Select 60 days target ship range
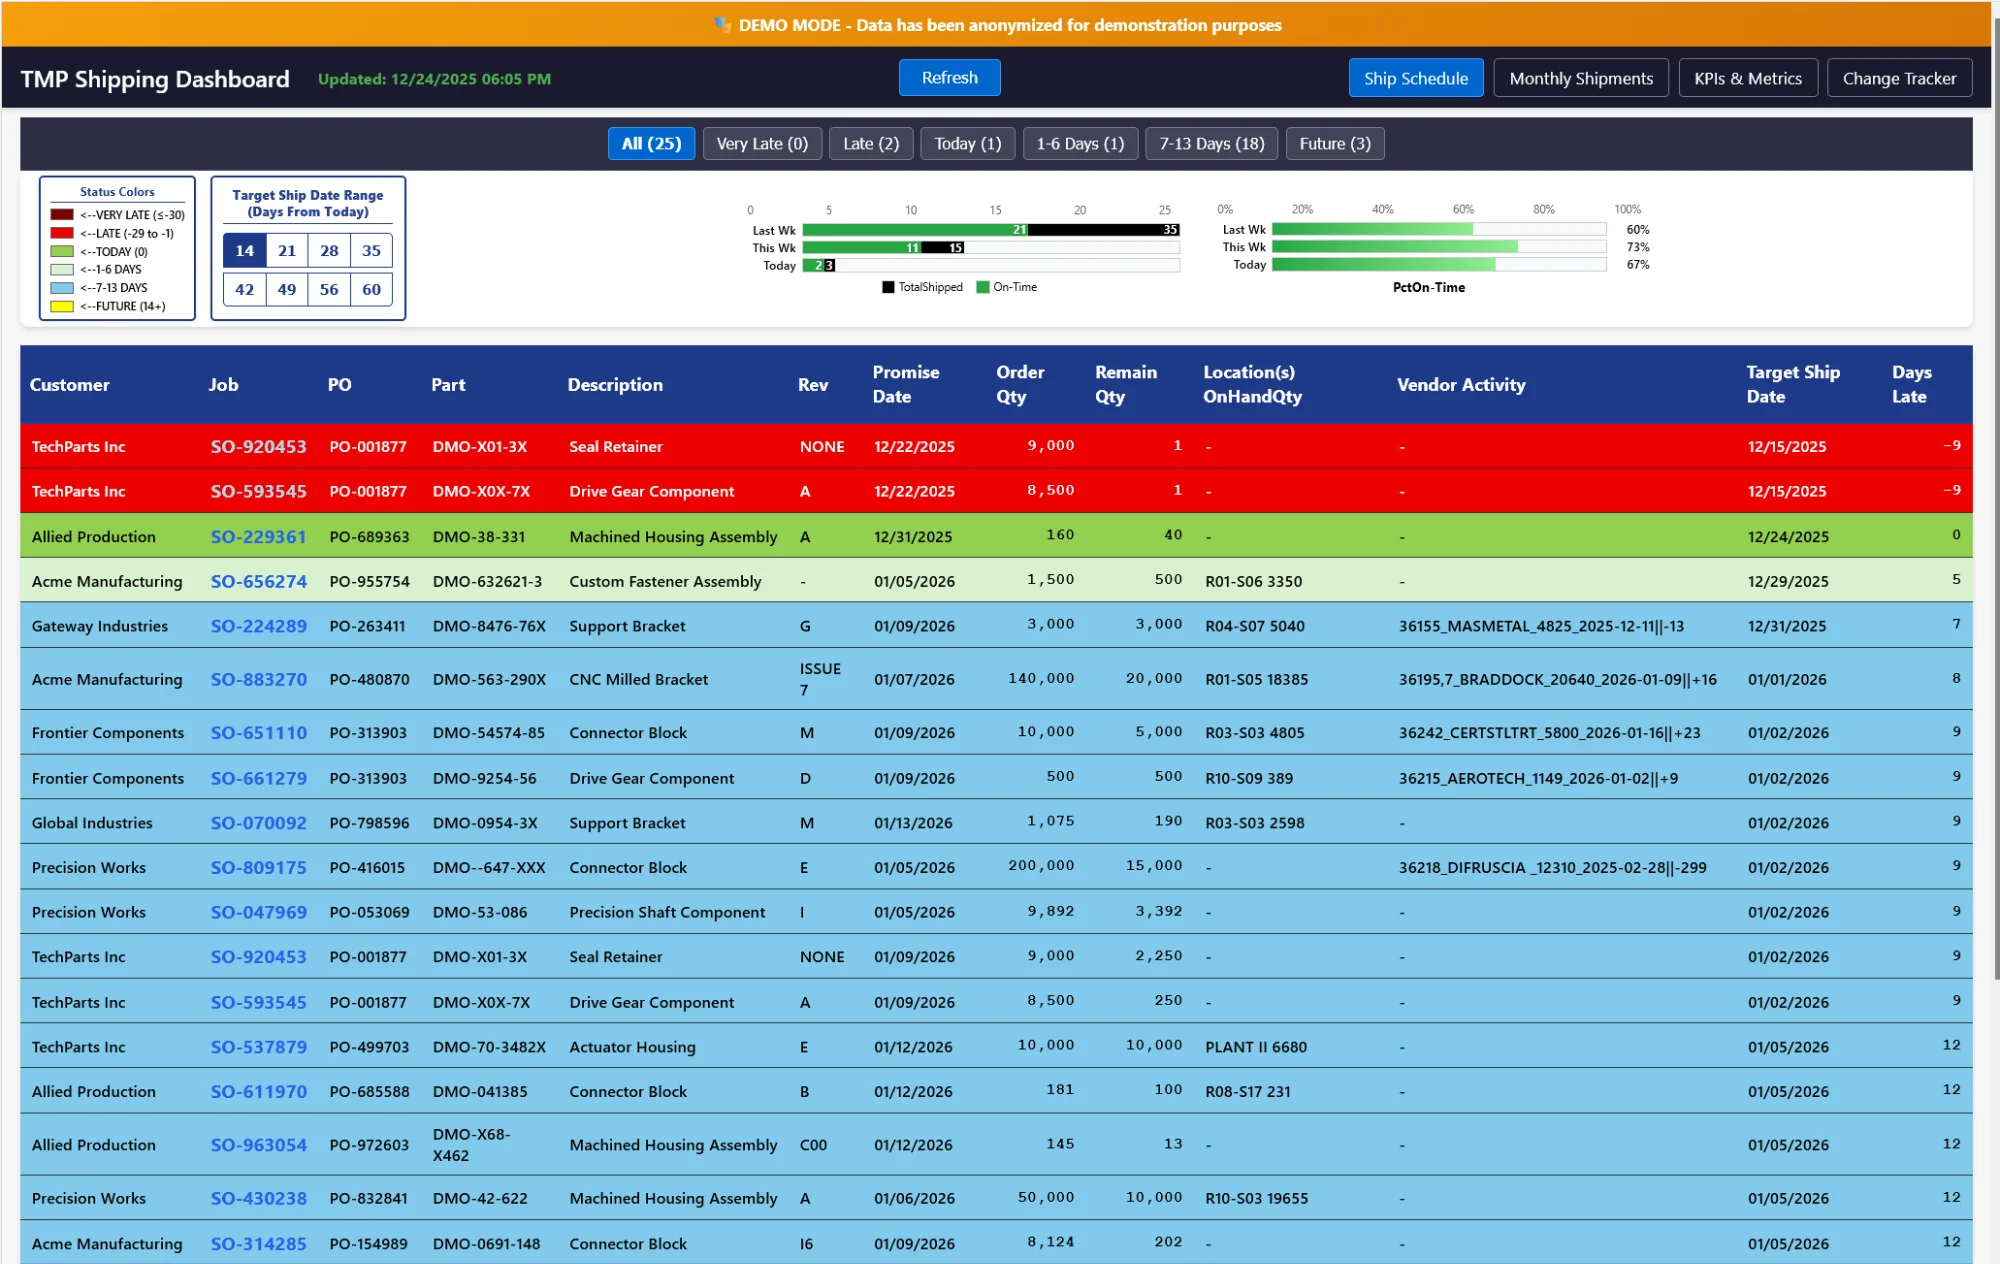Viewport: 2000px width, 1264px height. click(x=371, y=289)
